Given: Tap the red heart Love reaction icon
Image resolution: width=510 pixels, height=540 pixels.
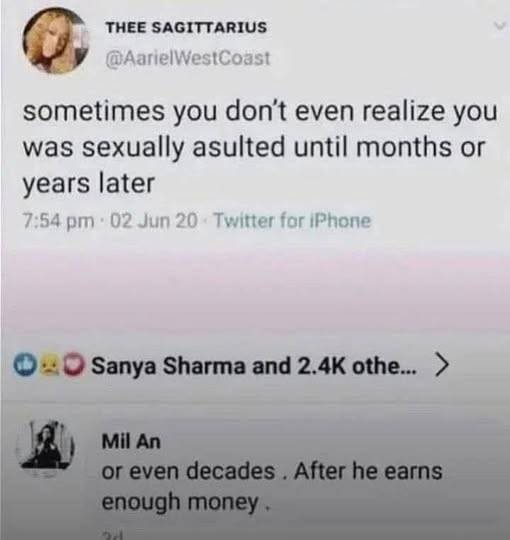Looking at the screenshot, I should pos(74,366).
